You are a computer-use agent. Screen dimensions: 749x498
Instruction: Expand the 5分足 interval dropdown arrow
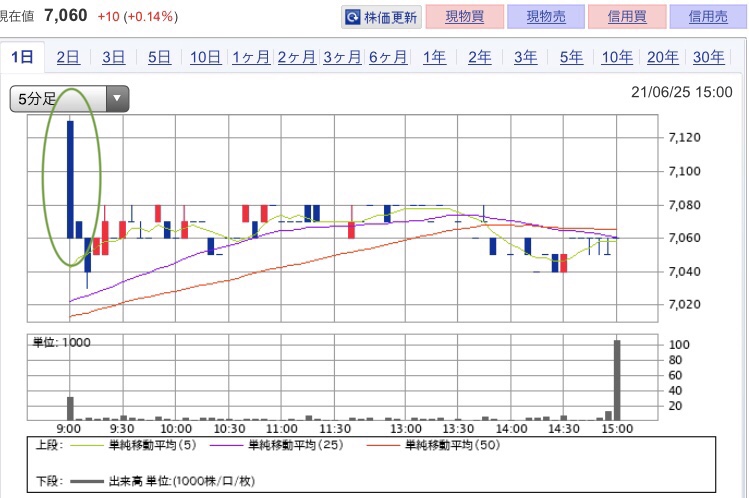[x=117, y=99]
